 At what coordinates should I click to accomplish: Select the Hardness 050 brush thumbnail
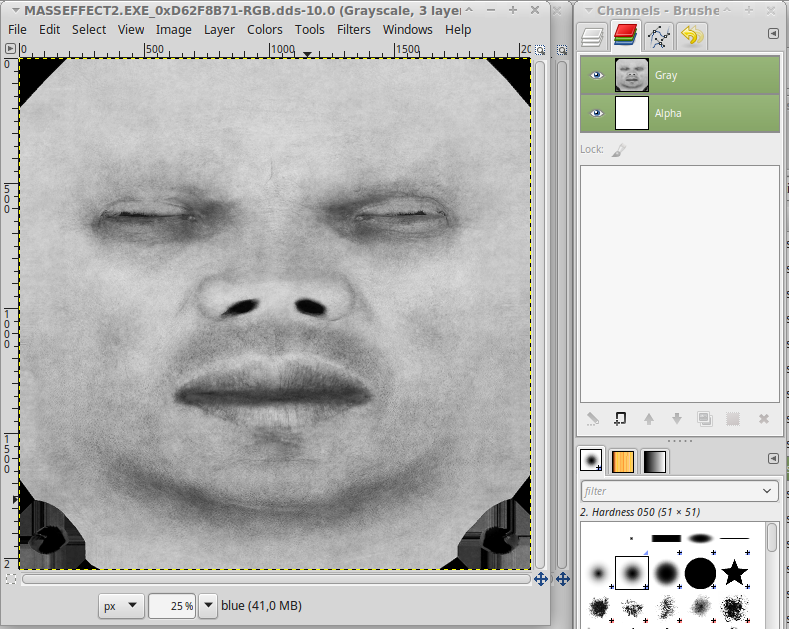[632, 573]
